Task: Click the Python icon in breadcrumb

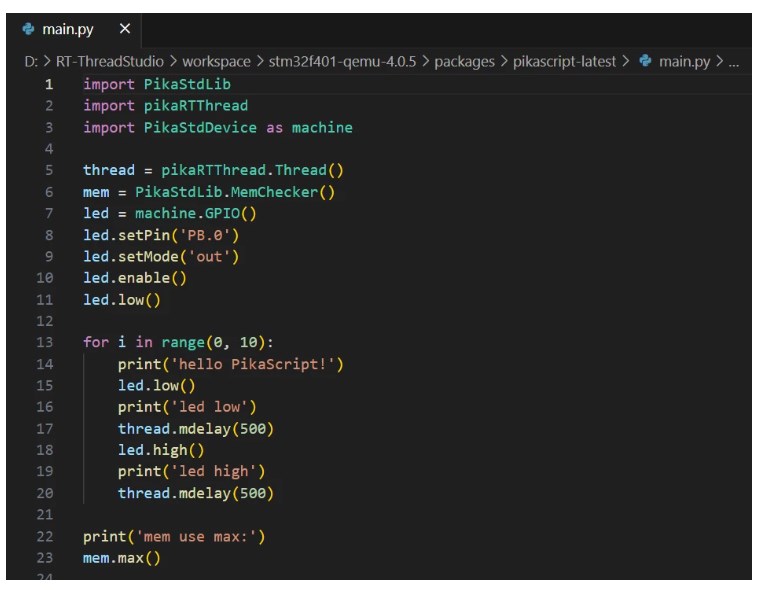Action: tap(645, 61)
